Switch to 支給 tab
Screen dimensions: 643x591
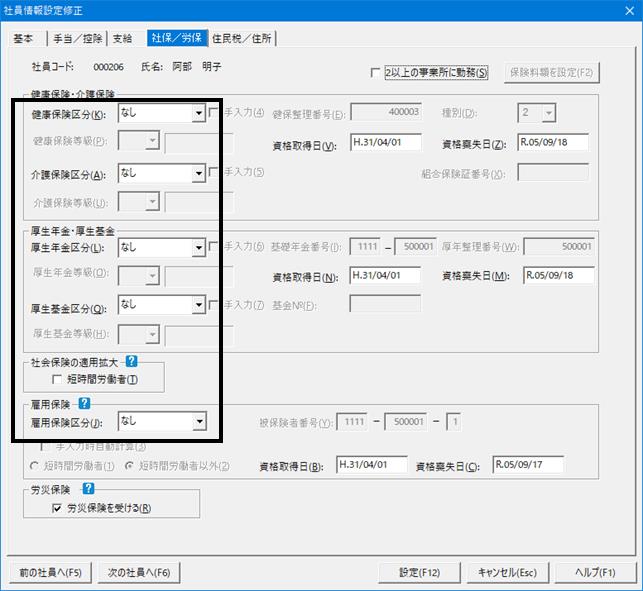pyautogui.click(x=123, y=39)
